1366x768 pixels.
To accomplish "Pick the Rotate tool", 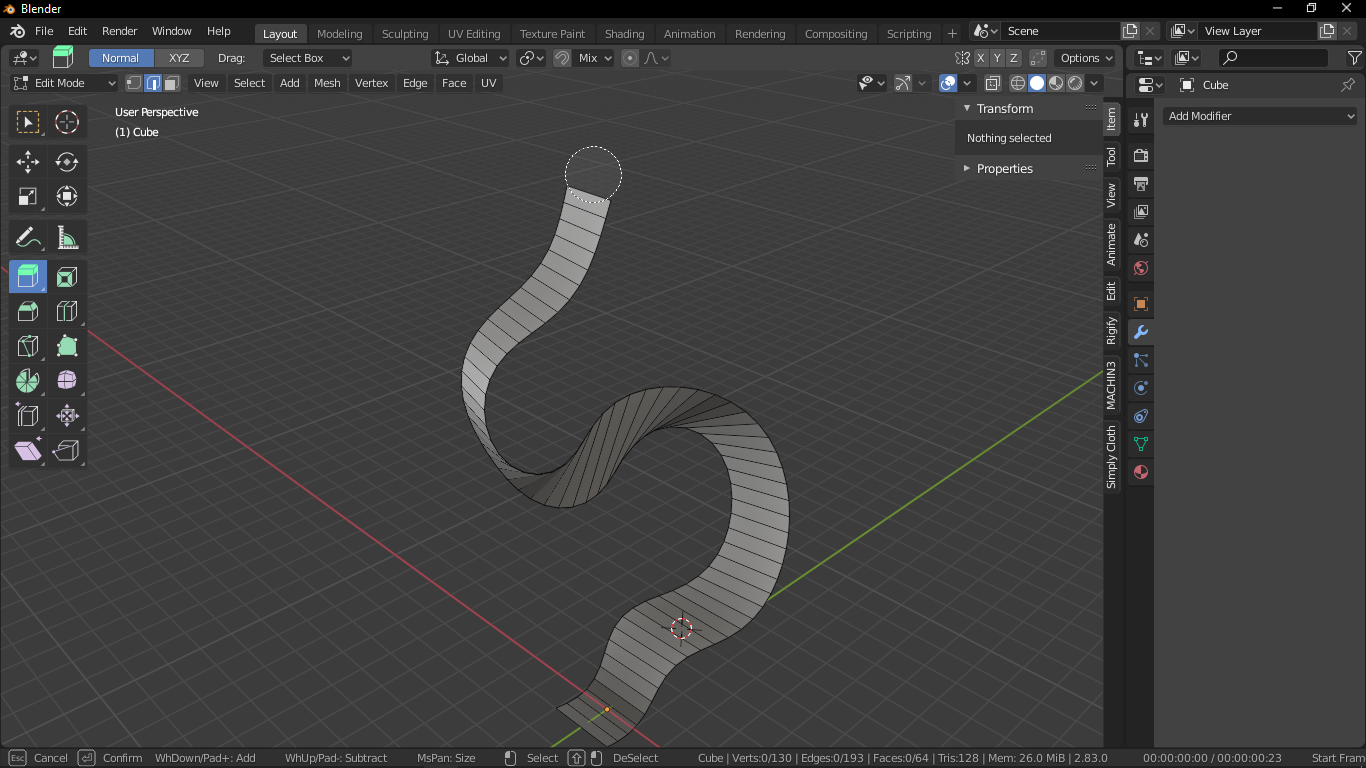I will coord(67,161).
